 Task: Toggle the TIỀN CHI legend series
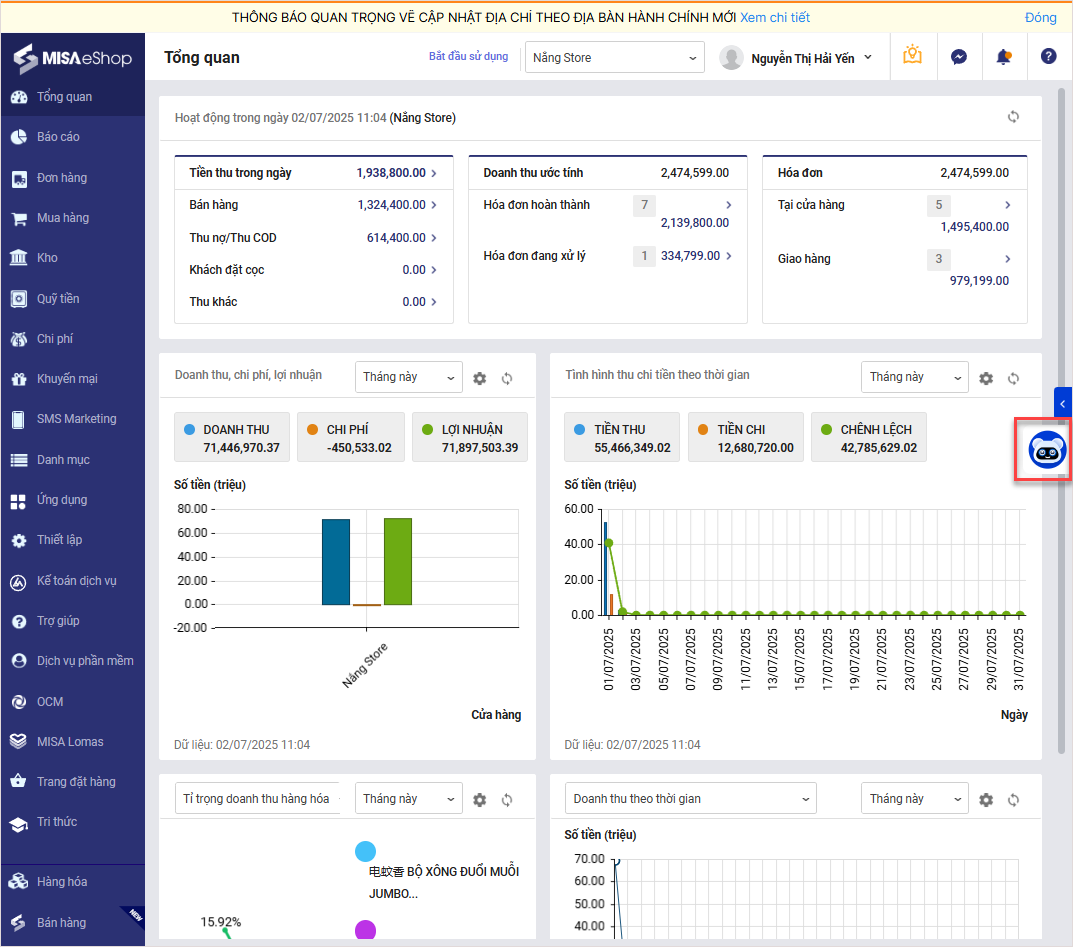[745, 438]
